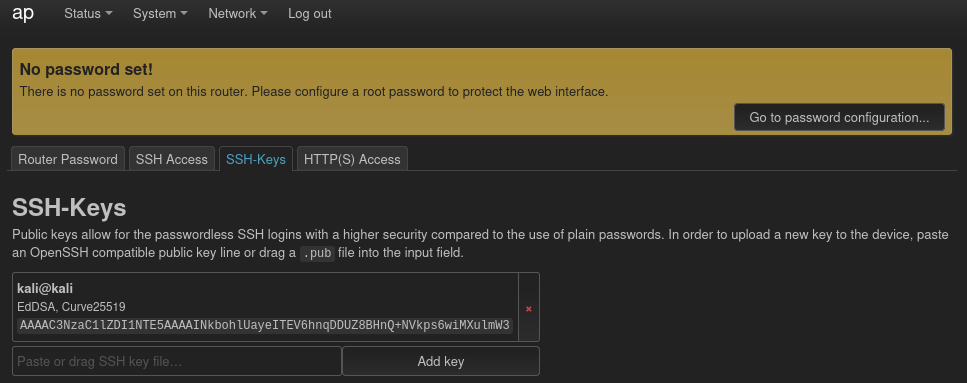Open the Network dropdown menu
967x383 pixels.
coord(237,14)
